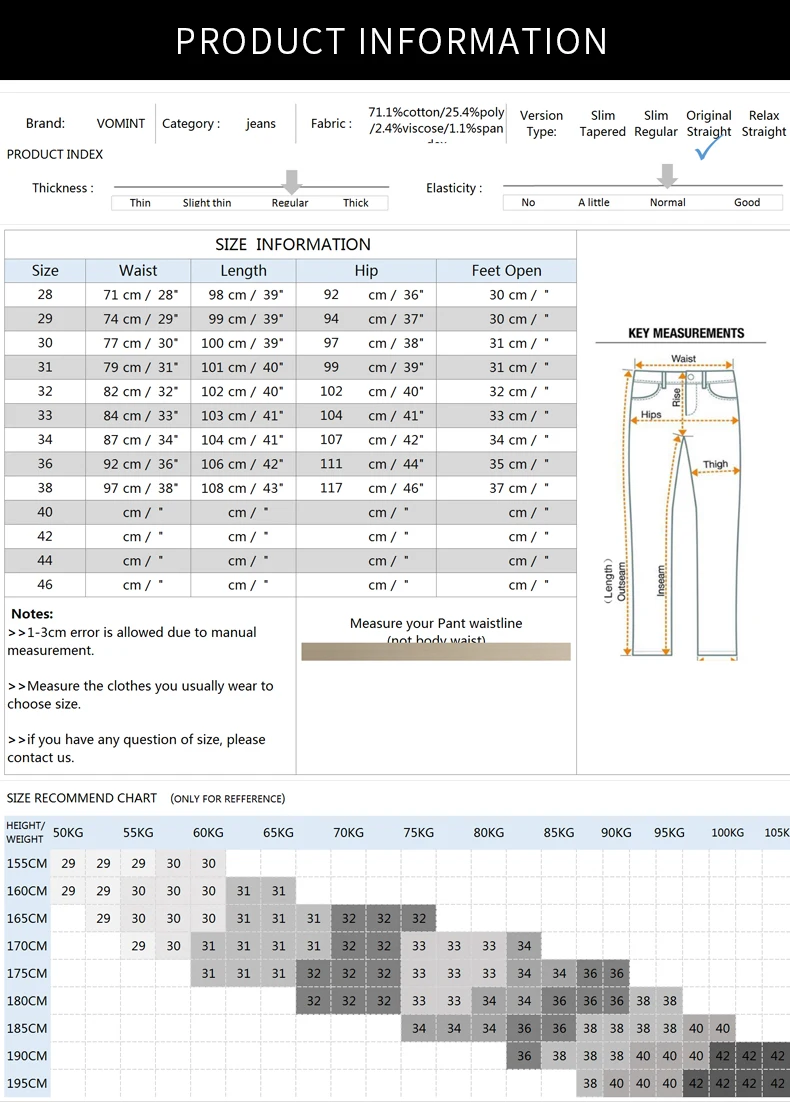Select the Relax Straight version type
This screenshot has width=790, height=1102.
[764, 123]
